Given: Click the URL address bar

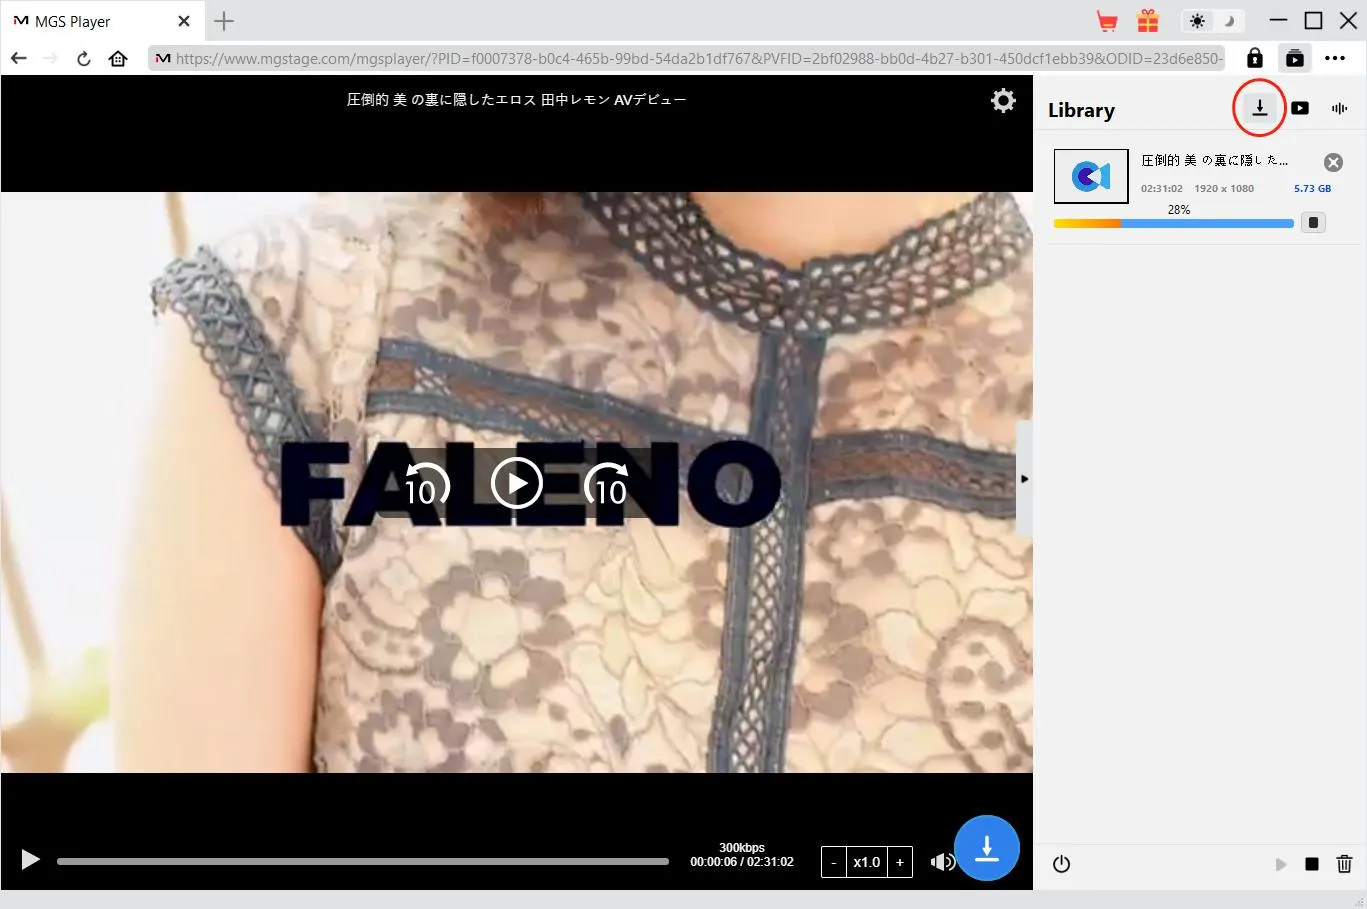Looking at the screenshot, I should click(x=698, y=58).
